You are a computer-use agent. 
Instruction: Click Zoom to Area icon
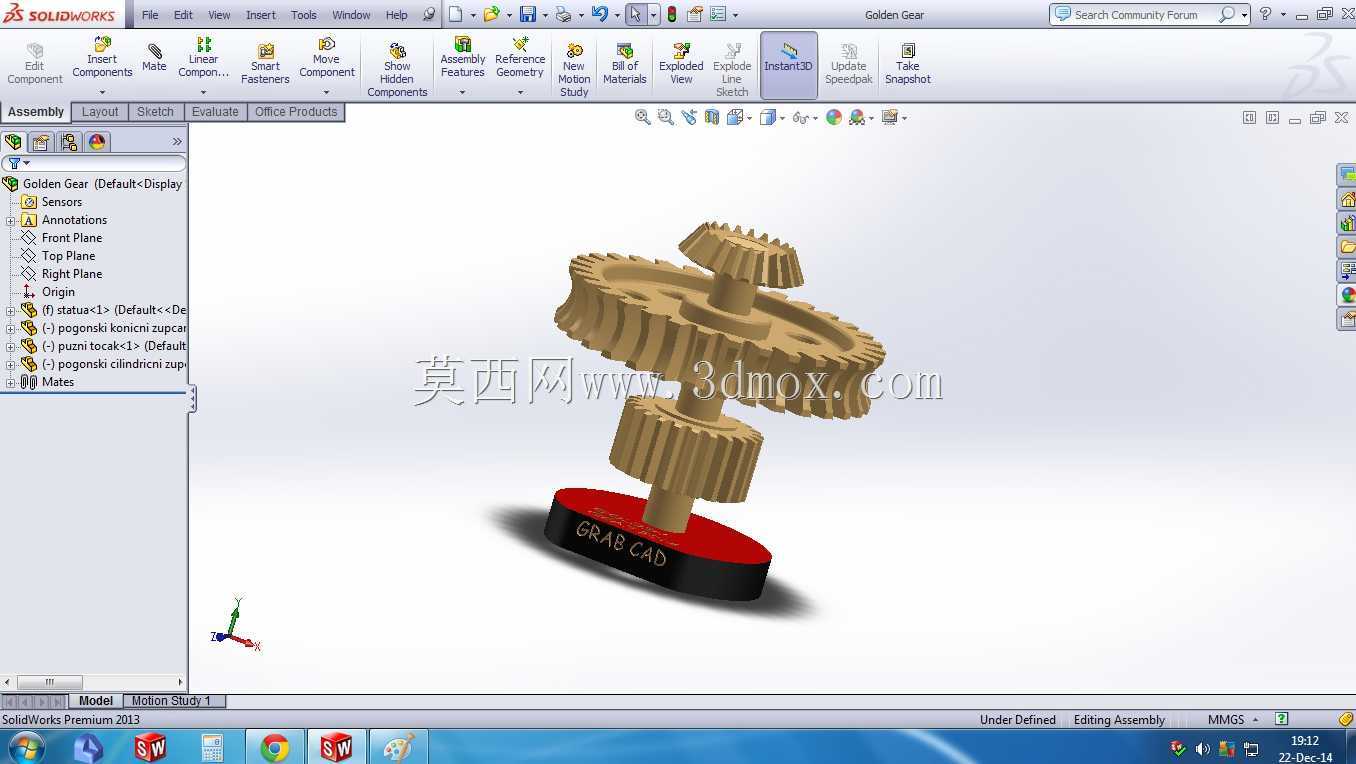[x=666, y=117]
